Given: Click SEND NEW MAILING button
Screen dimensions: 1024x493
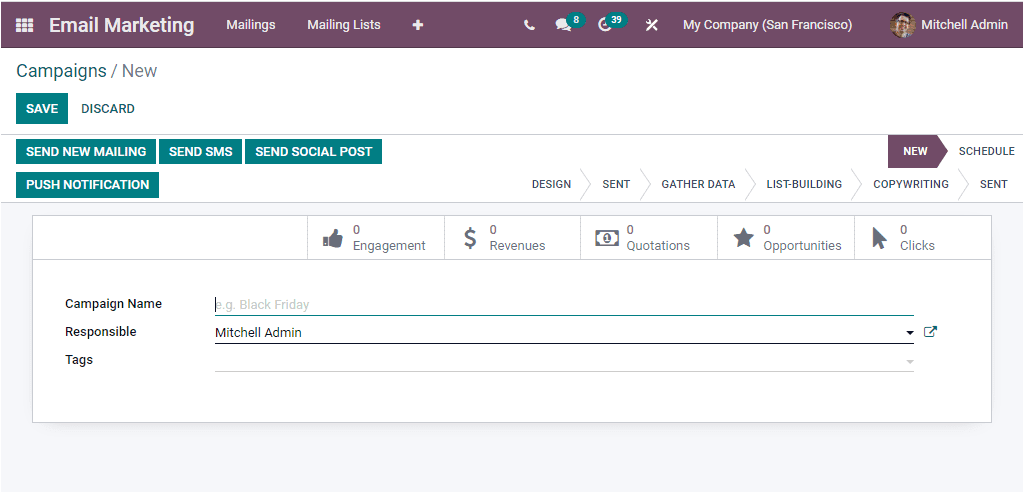Looking at the screenshot, I should (x=86, y=151).
